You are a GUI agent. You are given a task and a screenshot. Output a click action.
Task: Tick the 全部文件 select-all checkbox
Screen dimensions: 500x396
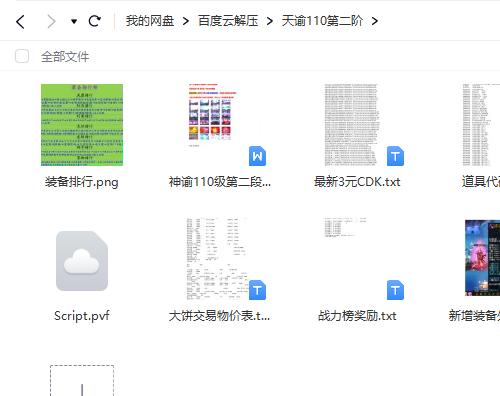coord(22,56)
